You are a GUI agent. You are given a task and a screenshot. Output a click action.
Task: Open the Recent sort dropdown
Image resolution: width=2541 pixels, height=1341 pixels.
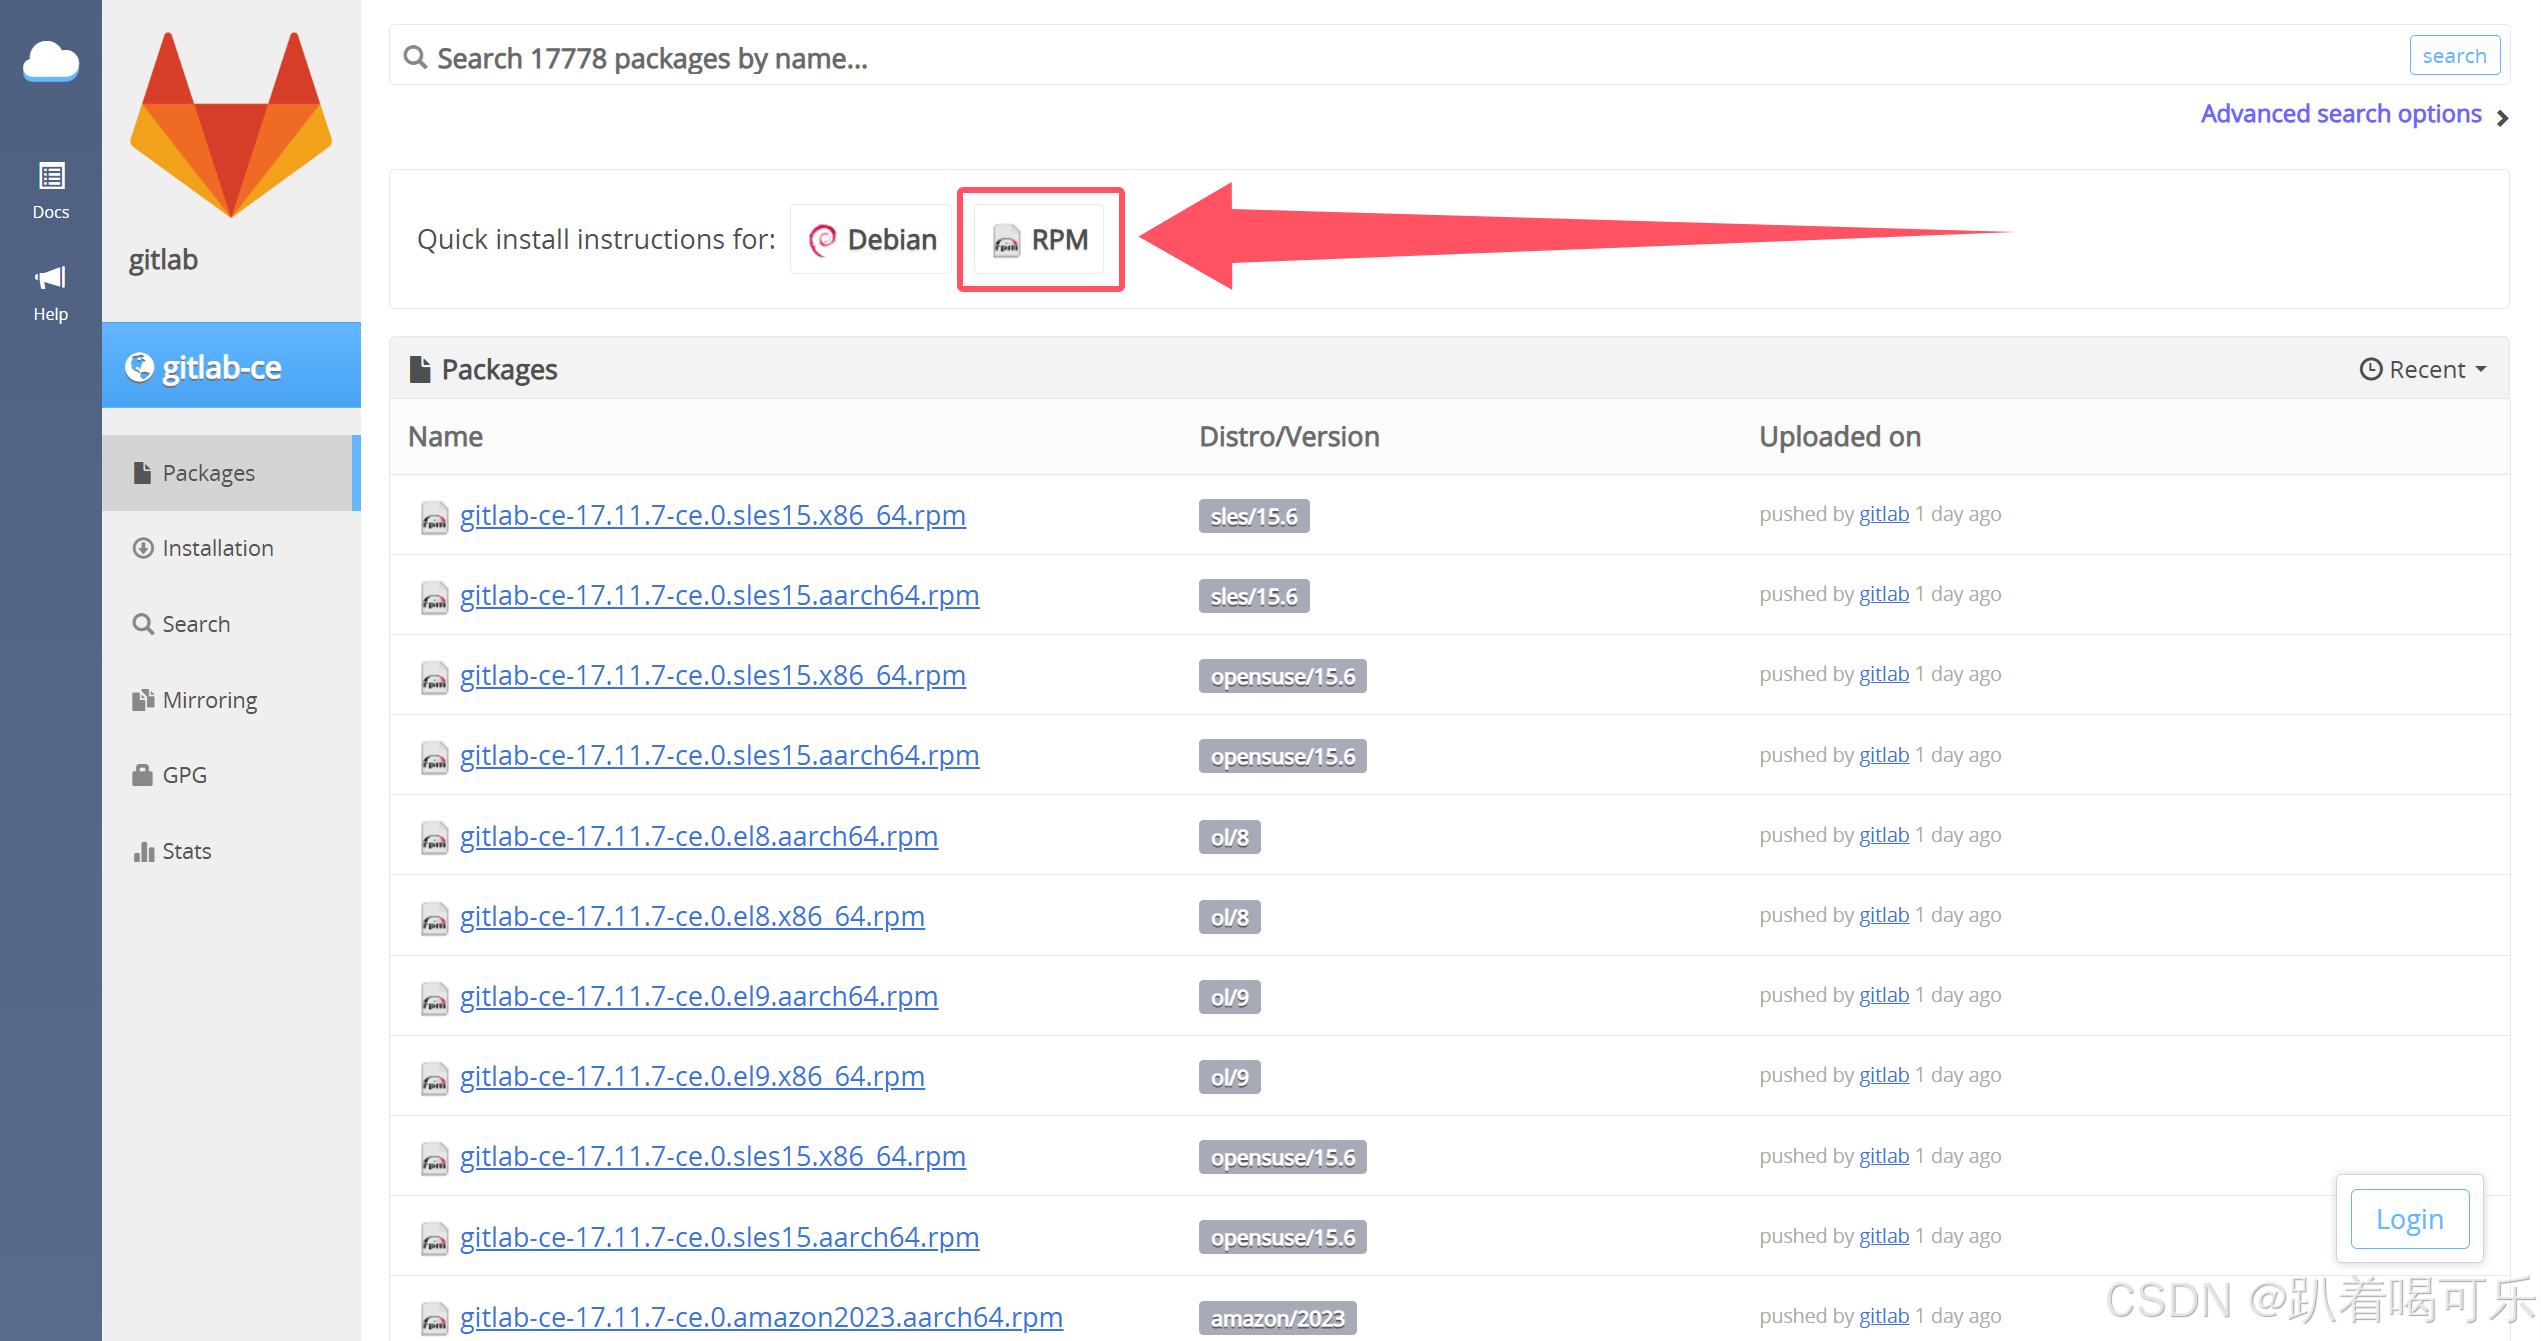[2422, 369]
